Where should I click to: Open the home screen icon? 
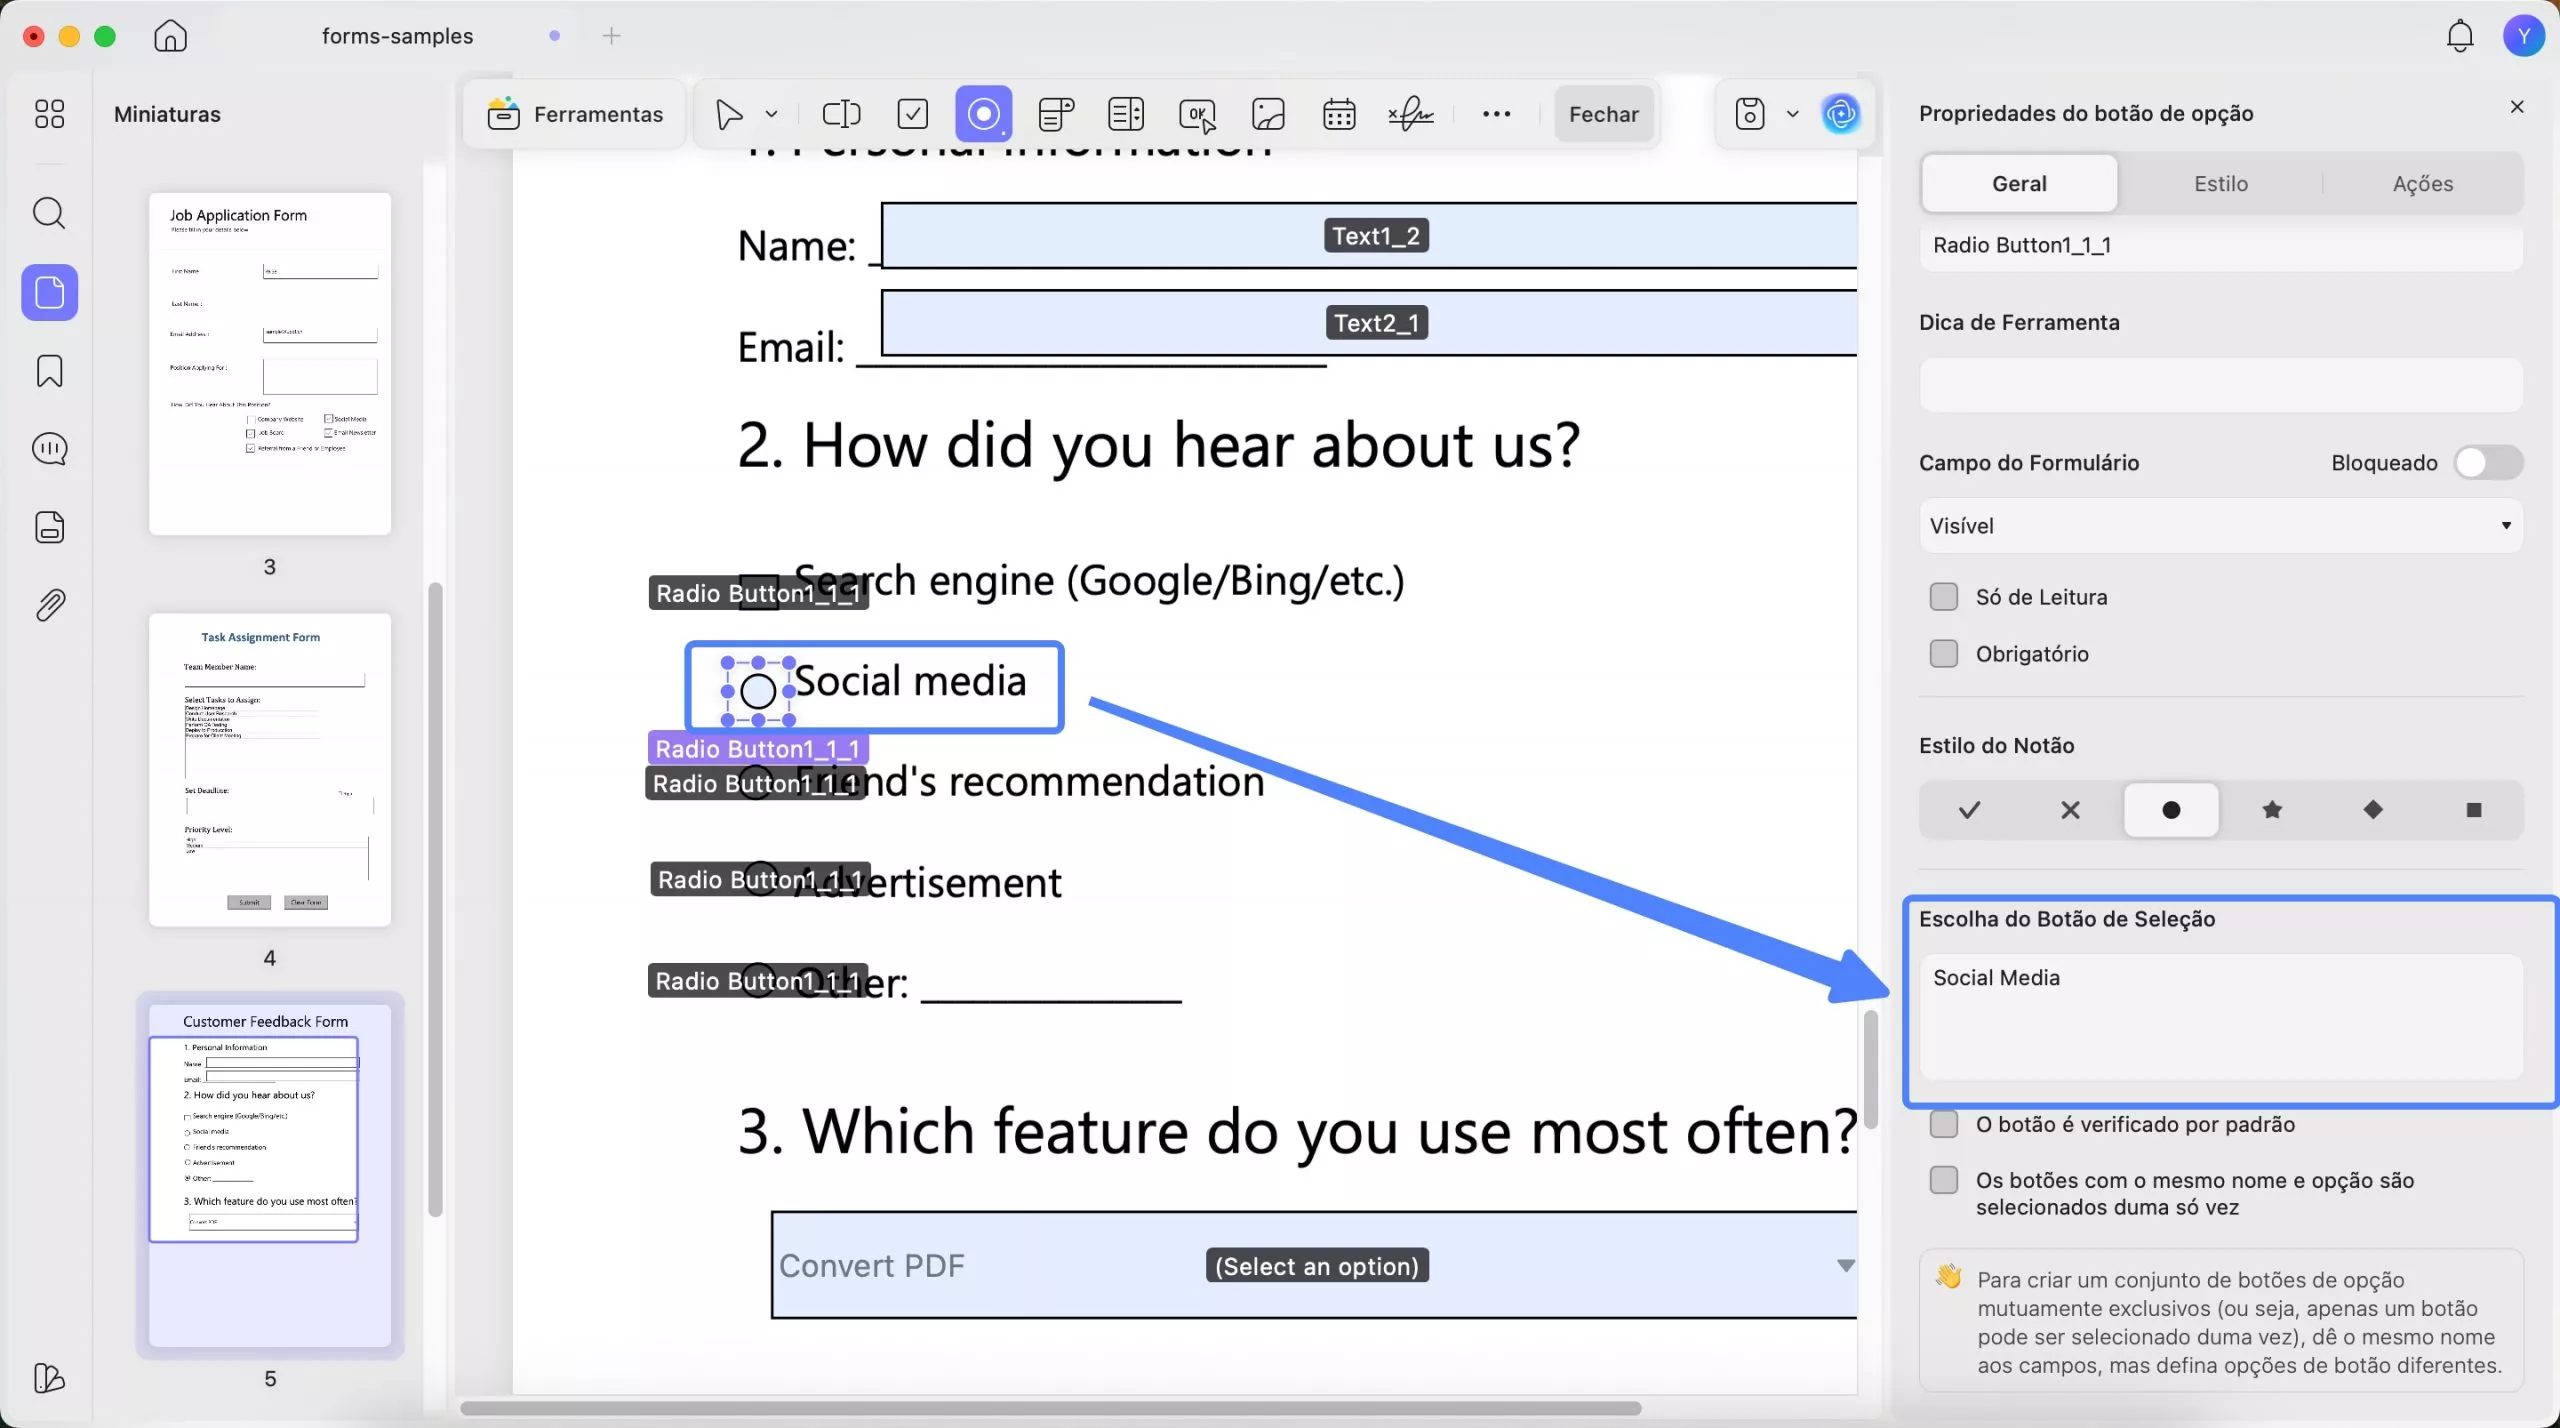170,36
